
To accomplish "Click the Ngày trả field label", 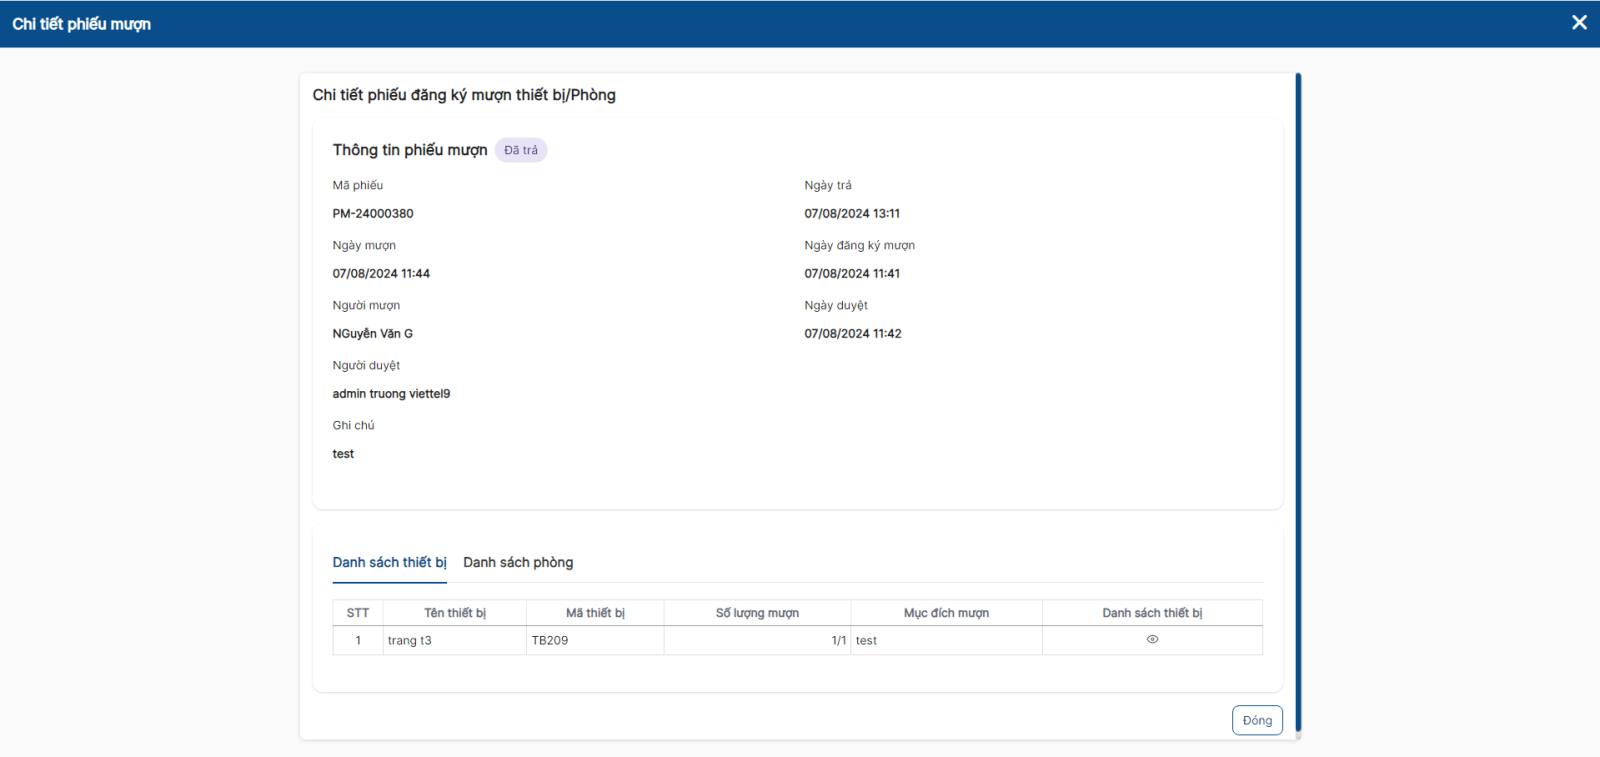I will click(x=828, y=185).
